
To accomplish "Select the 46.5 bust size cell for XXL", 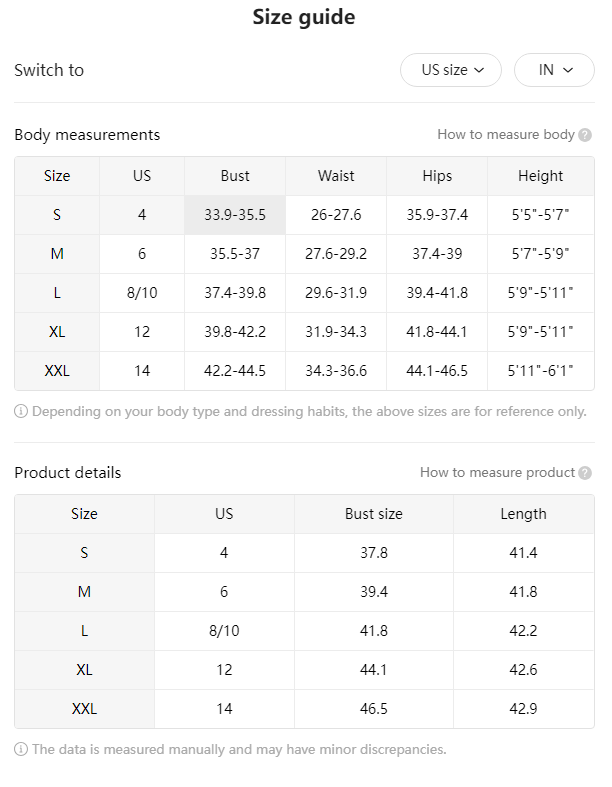I will (374, 709).
